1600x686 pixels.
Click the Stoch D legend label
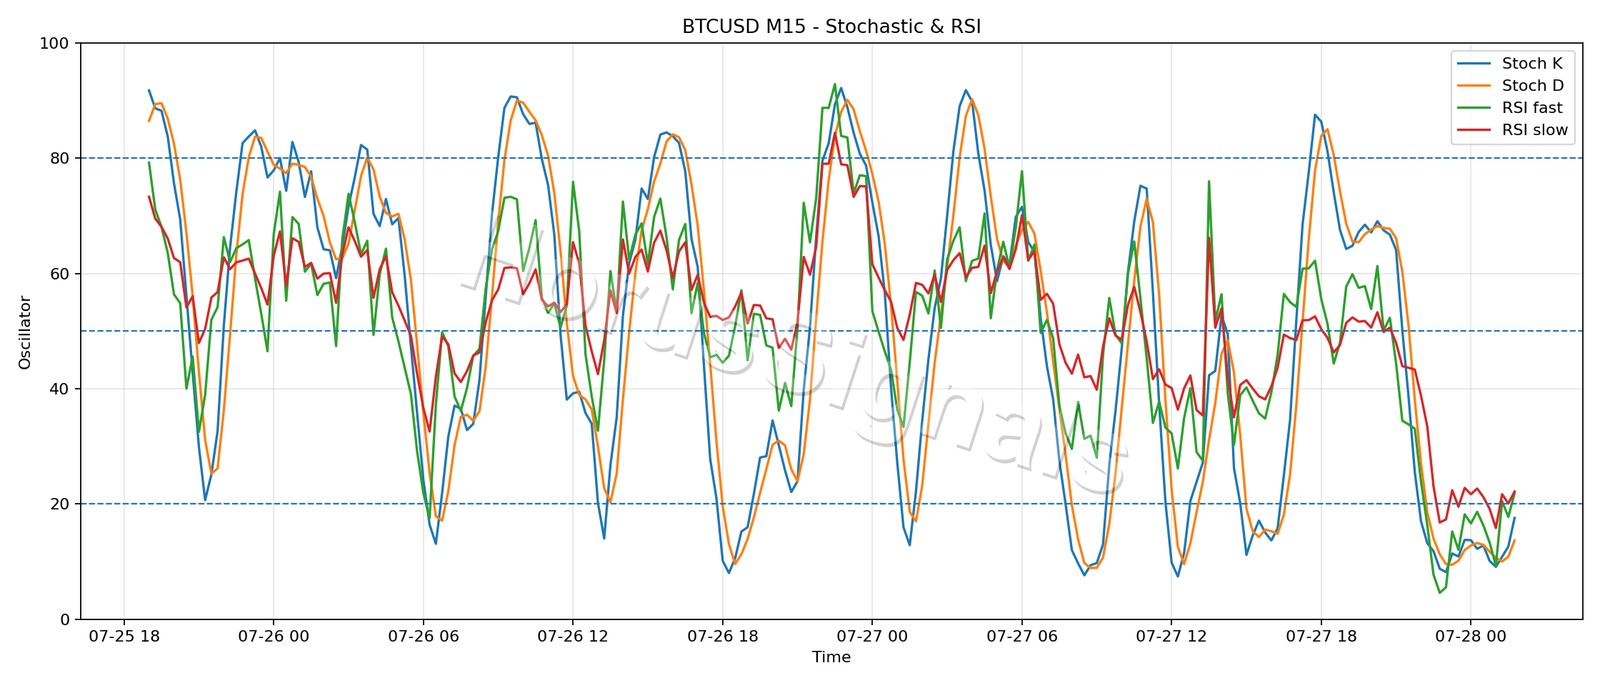[1533, 86]
